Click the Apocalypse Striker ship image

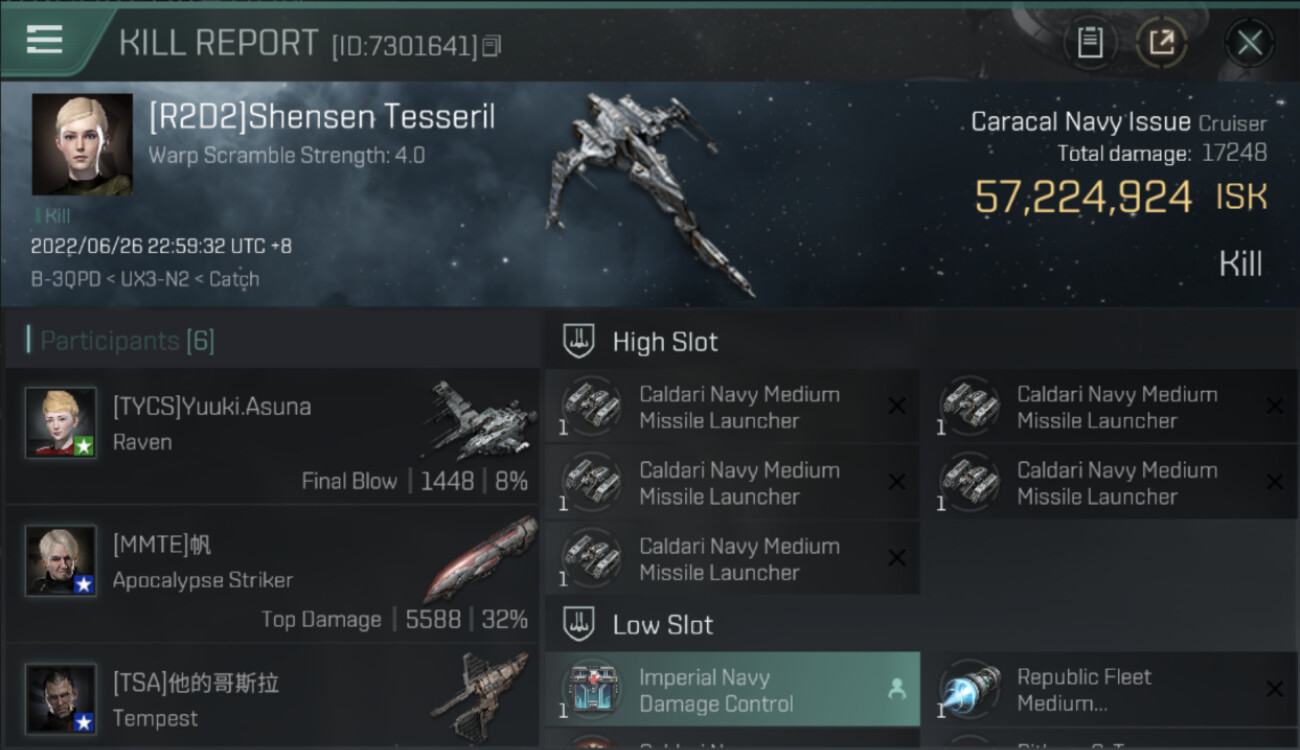(x=480, y=558)
